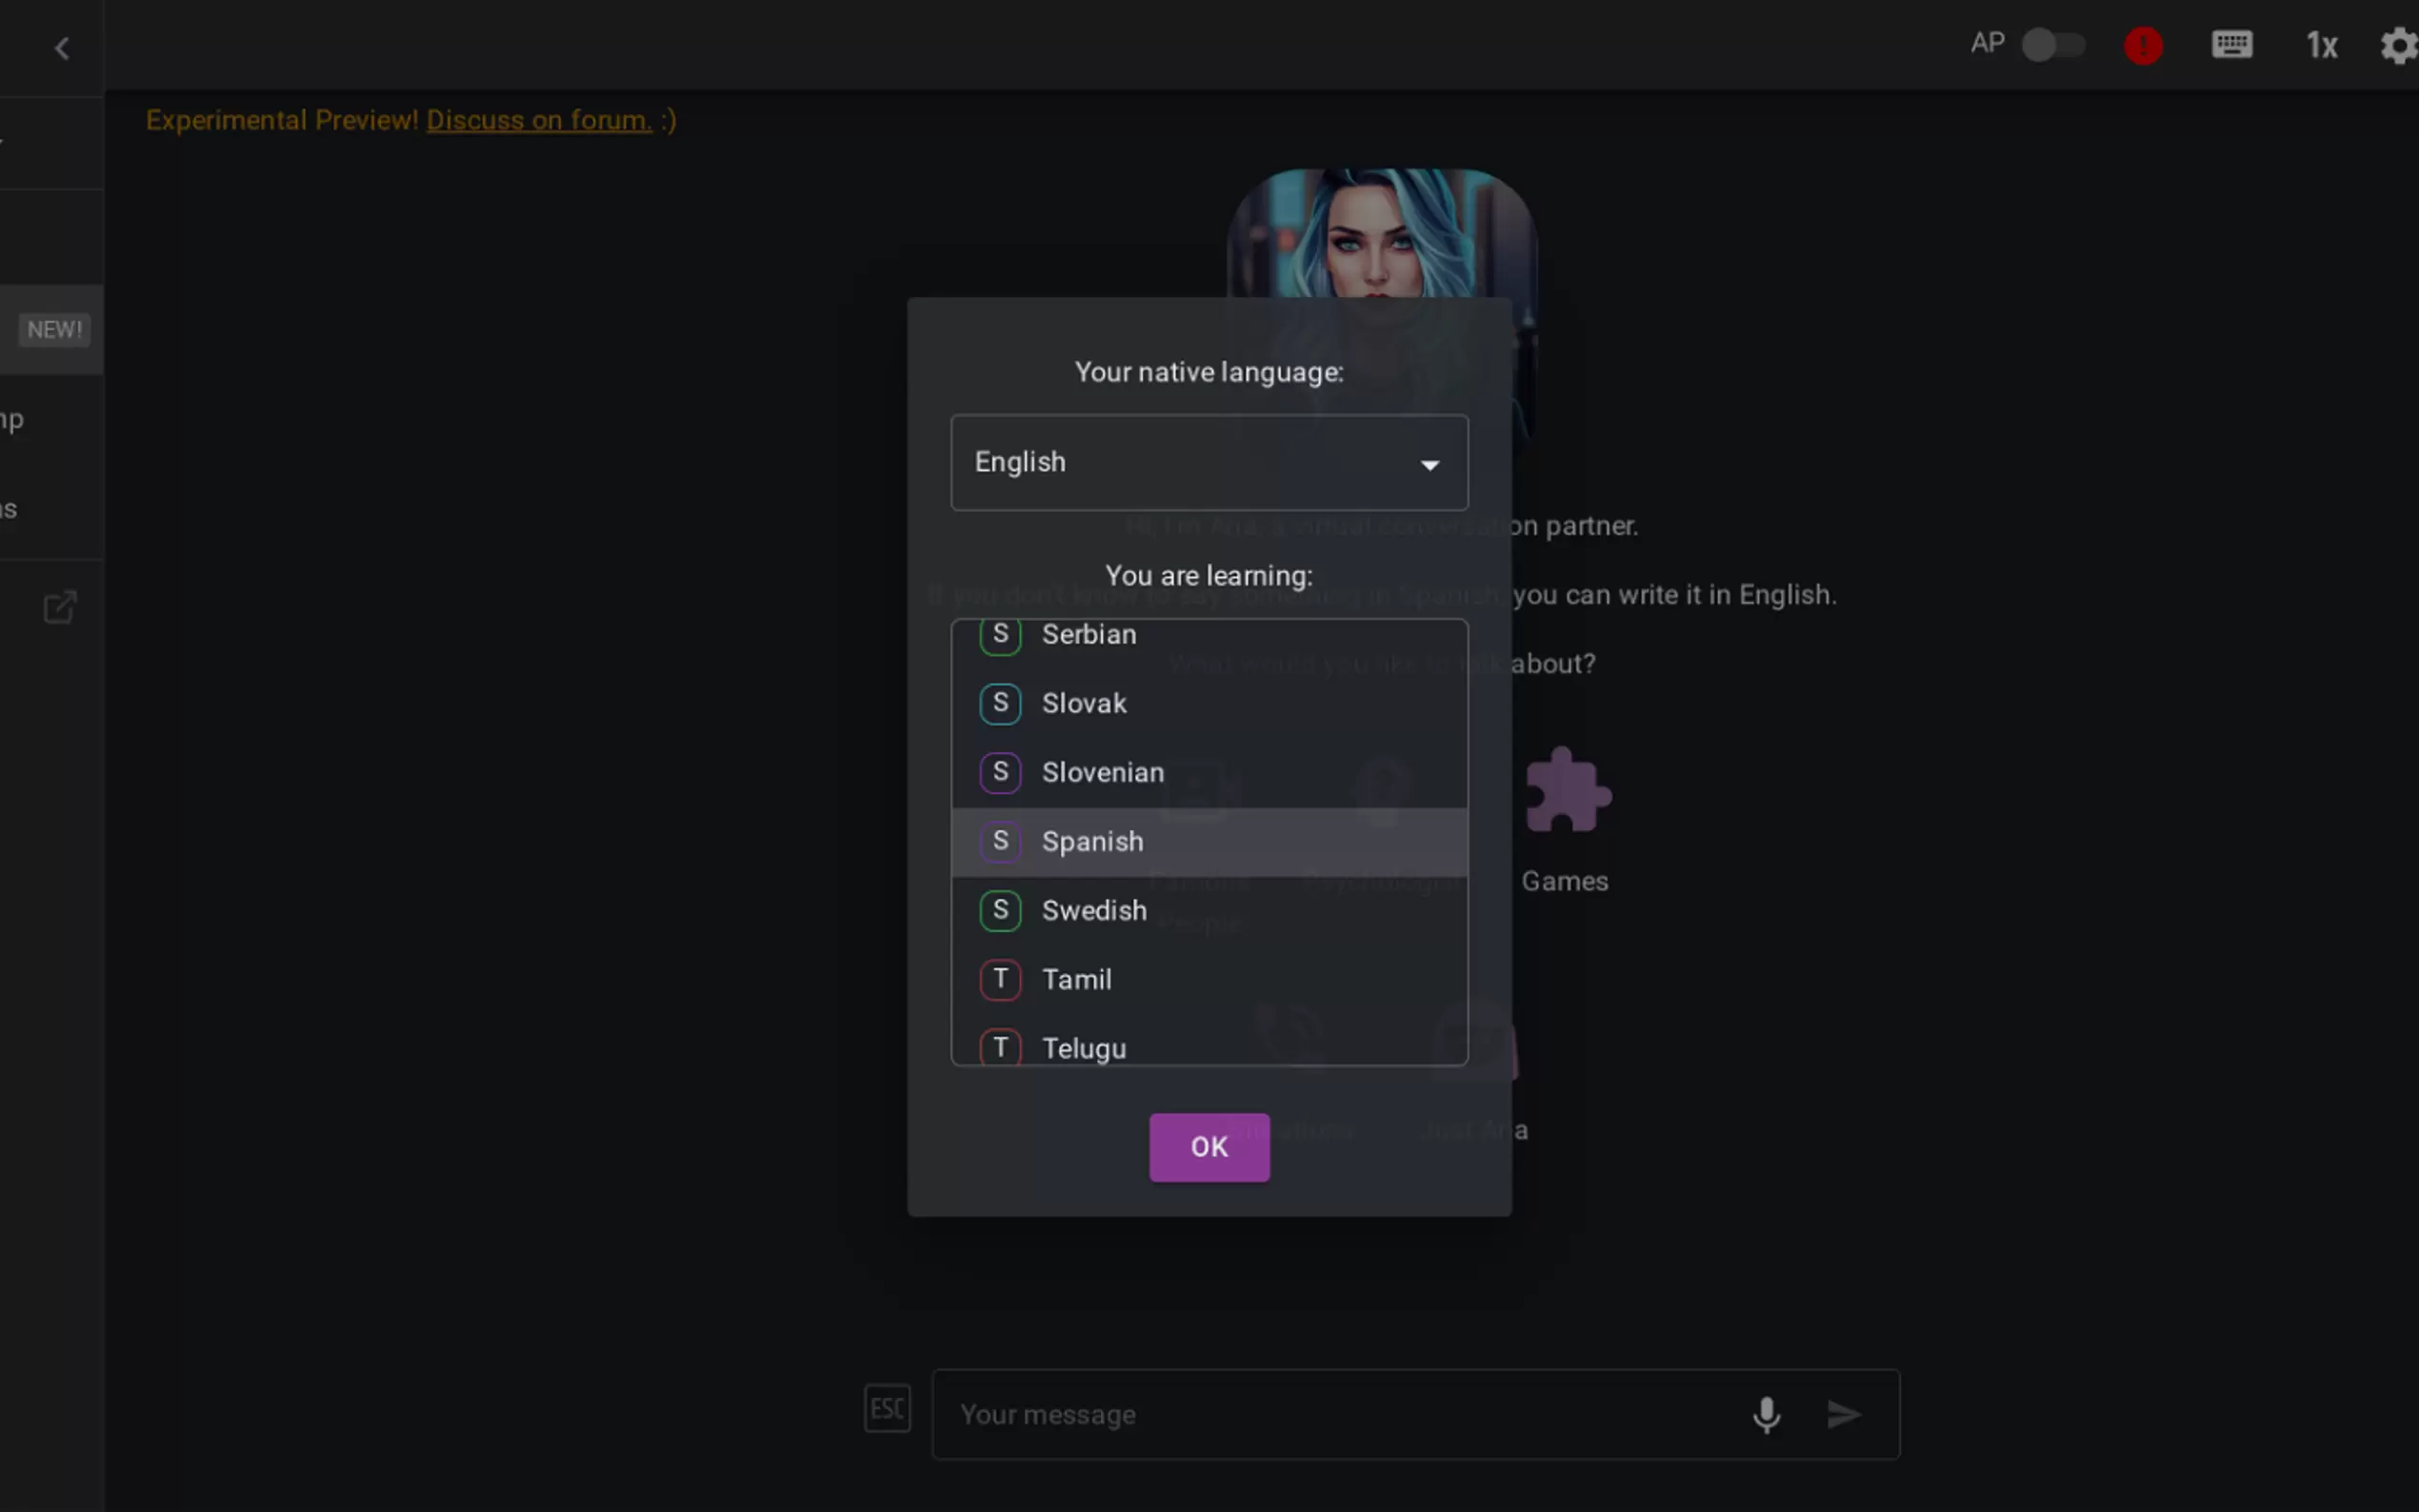2419x1512 pixels.
Task: Open the Discuss on forum link
Action: pos(538,120)
